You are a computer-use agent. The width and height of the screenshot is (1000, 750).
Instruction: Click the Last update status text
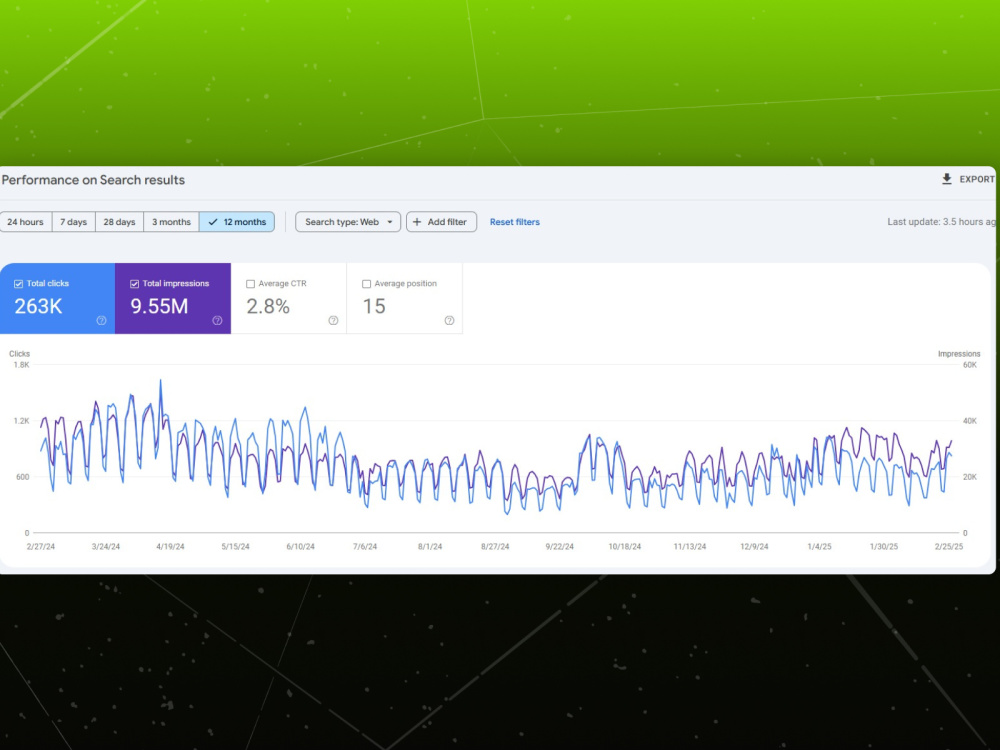(x=941, y=222)
